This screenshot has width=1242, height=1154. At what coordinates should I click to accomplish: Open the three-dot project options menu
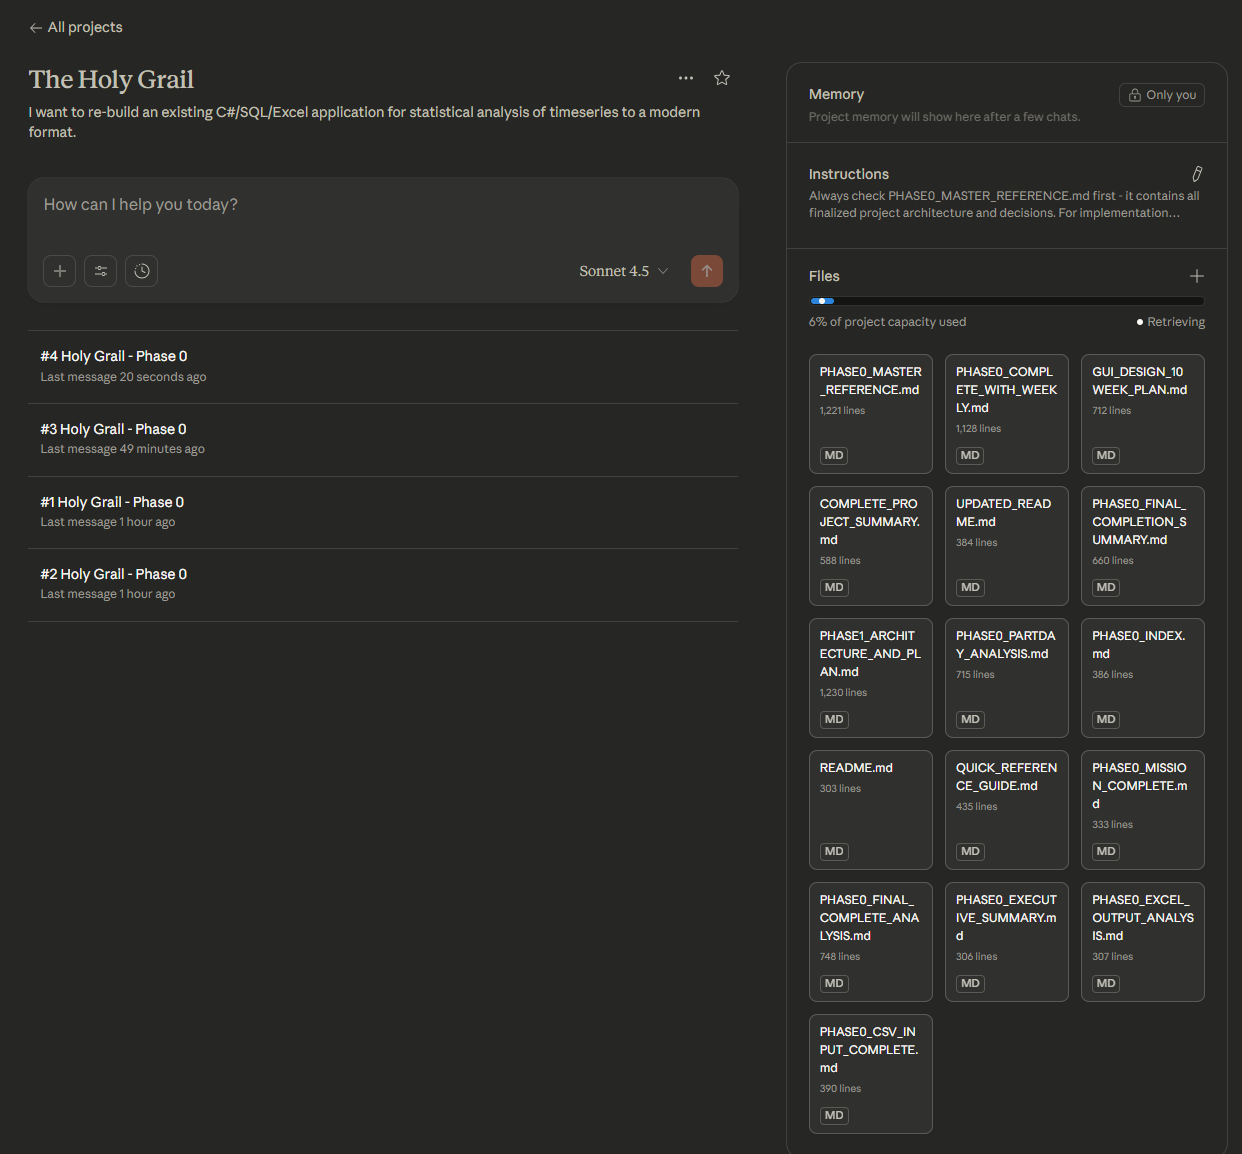(686, 78)
